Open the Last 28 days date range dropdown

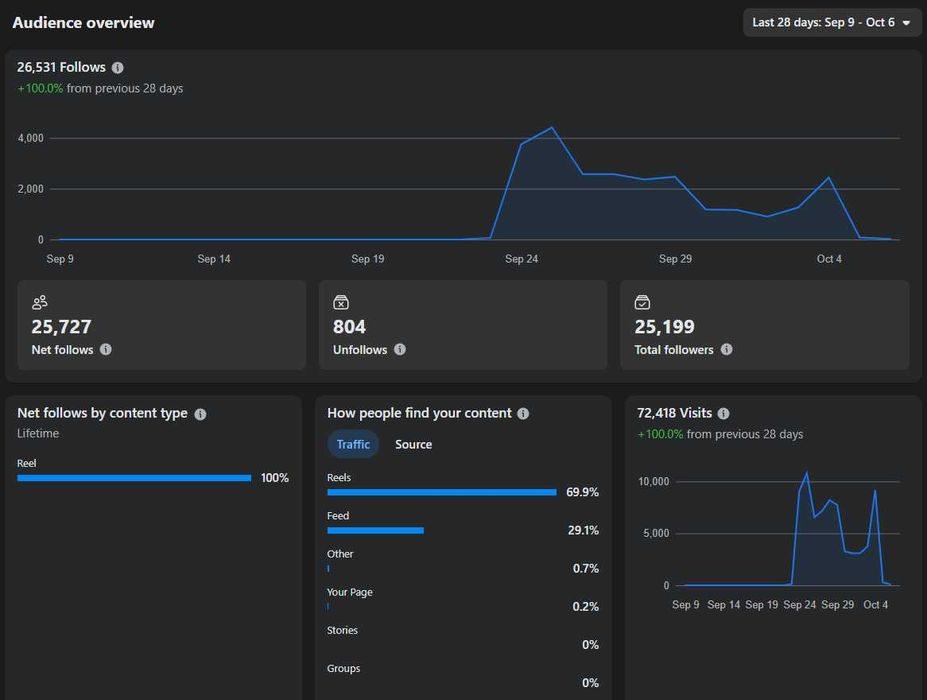coord(832,22)
